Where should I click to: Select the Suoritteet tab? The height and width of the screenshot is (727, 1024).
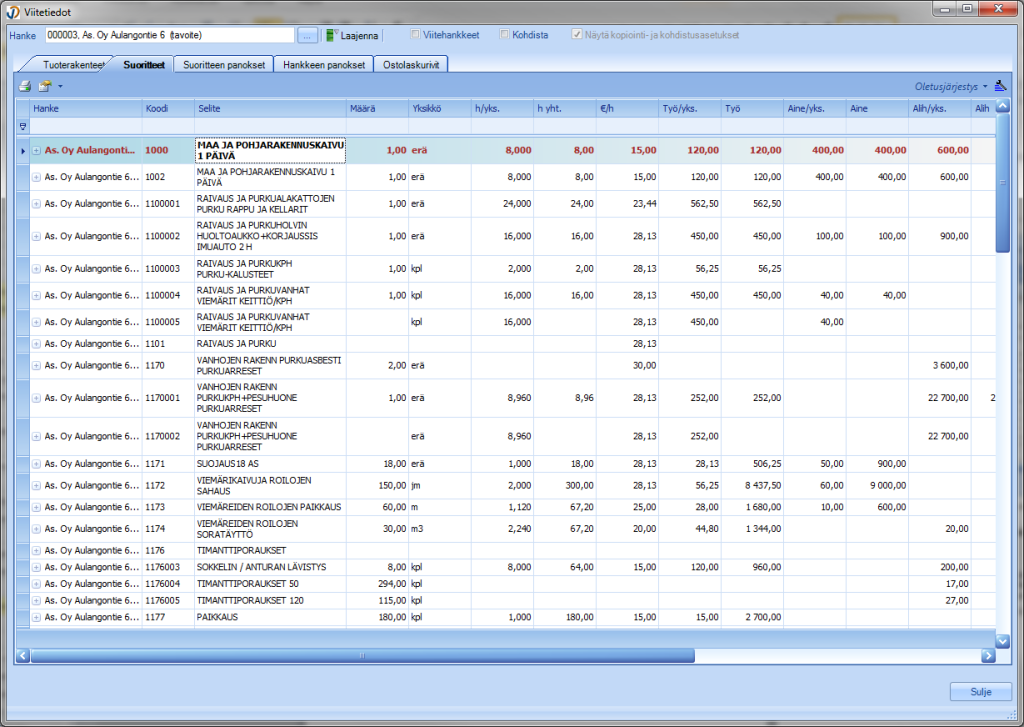pyautogui.click(x=144, y=65)
